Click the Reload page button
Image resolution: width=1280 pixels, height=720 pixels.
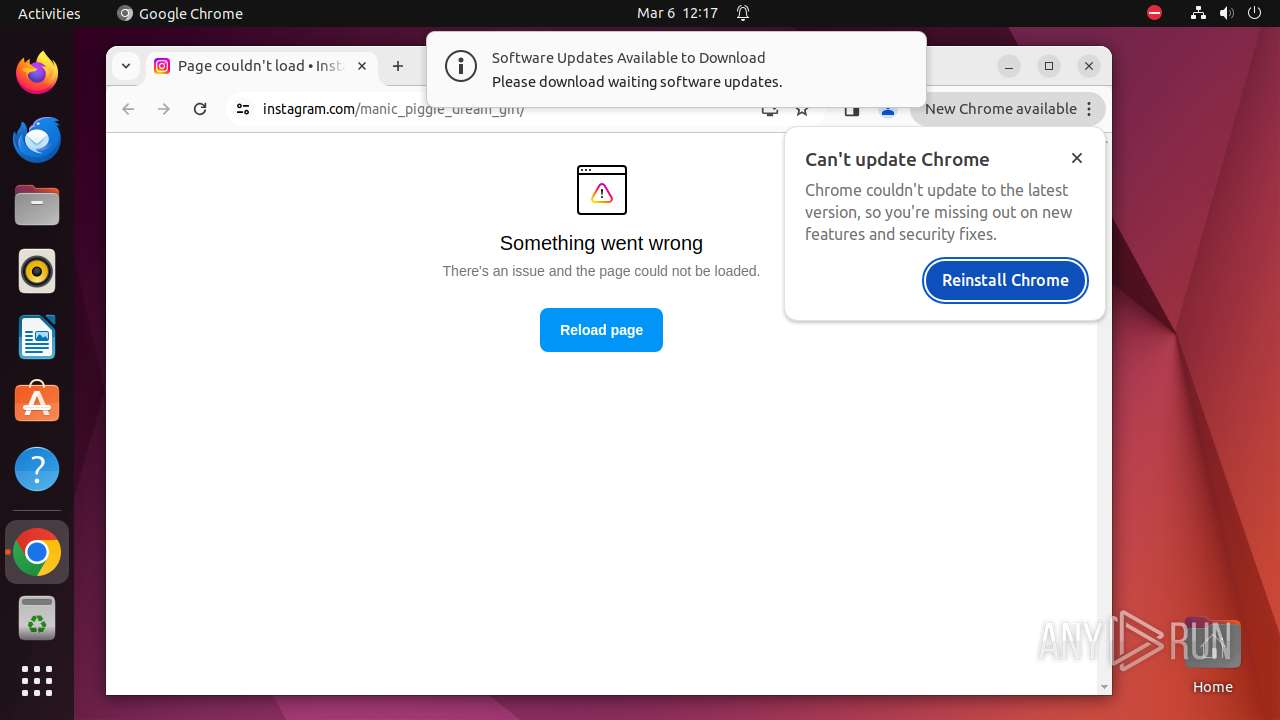pos(601,330)
